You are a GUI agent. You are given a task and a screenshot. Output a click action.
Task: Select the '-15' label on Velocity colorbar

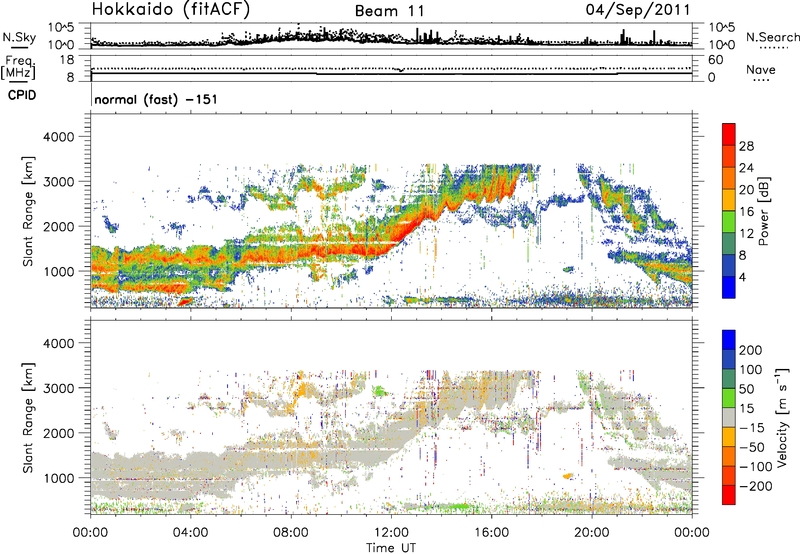pyautogui.click(x=752, y=428)
